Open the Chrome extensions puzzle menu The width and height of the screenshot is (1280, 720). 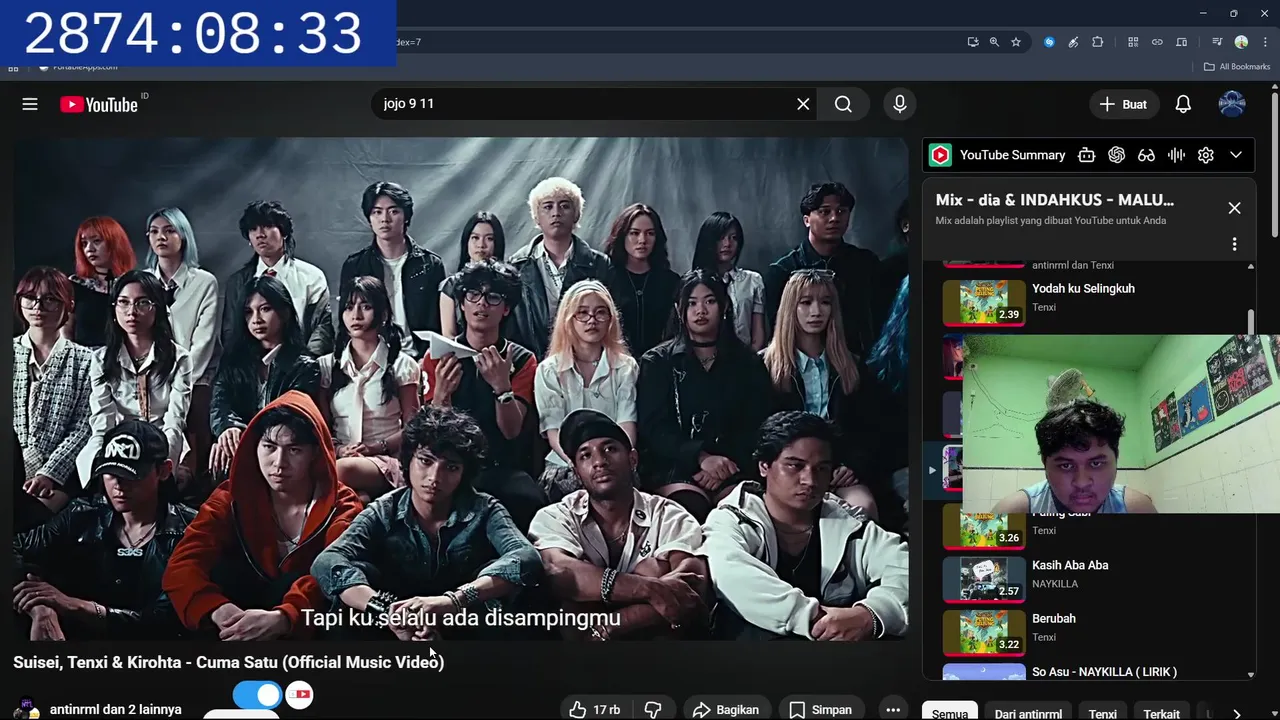pyautogui.click(x=1098, y=42)
